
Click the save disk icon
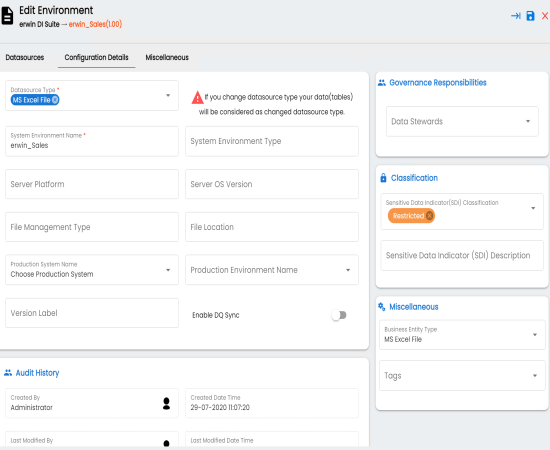pyautogui.click(x=530, y=16)
